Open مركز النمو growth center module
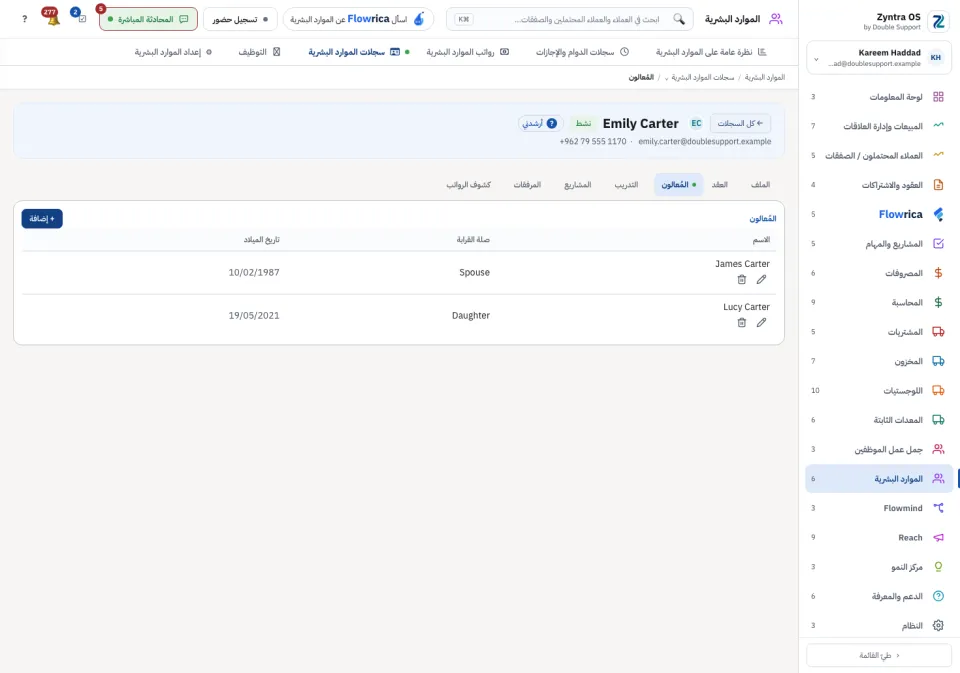 [x=879, y=567]
